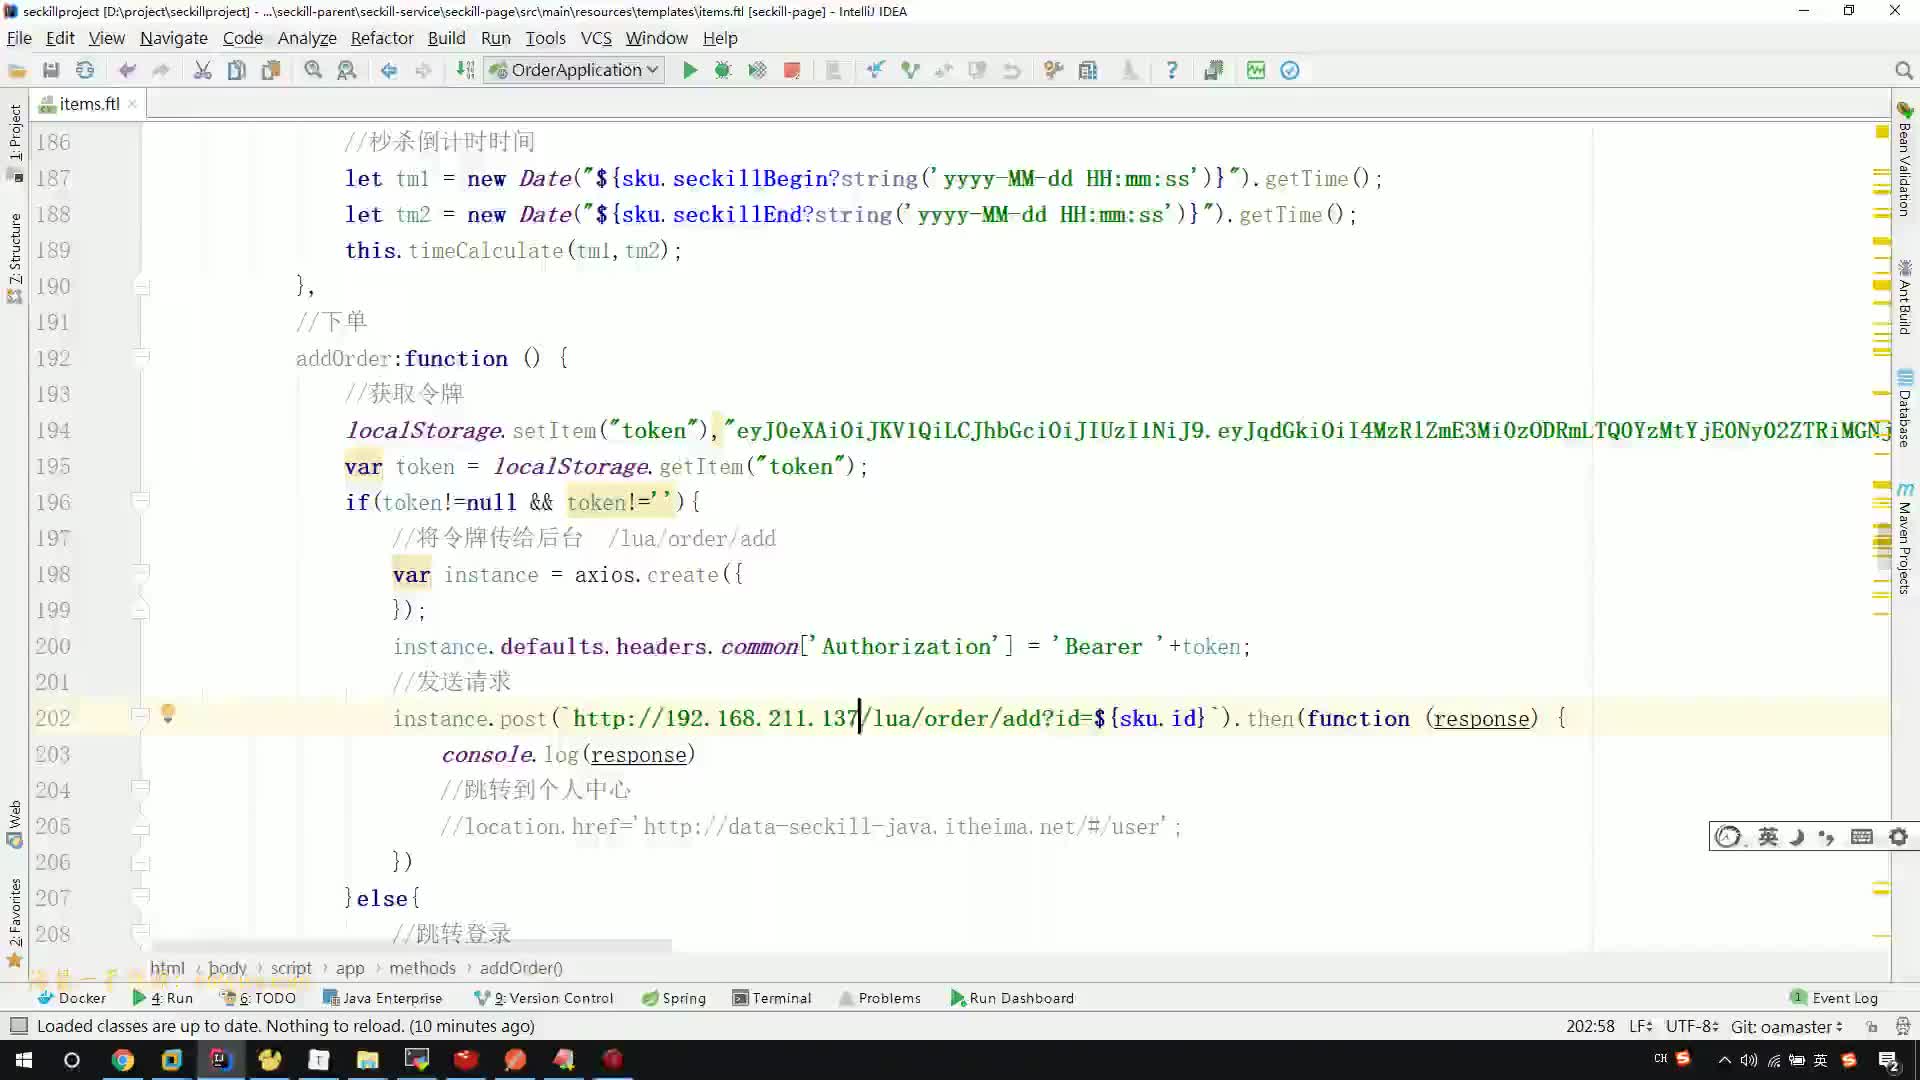1920x1080 pixels.
Task: Open the Navigate menu
Action: pyautogui.click(x=174, y=38)
